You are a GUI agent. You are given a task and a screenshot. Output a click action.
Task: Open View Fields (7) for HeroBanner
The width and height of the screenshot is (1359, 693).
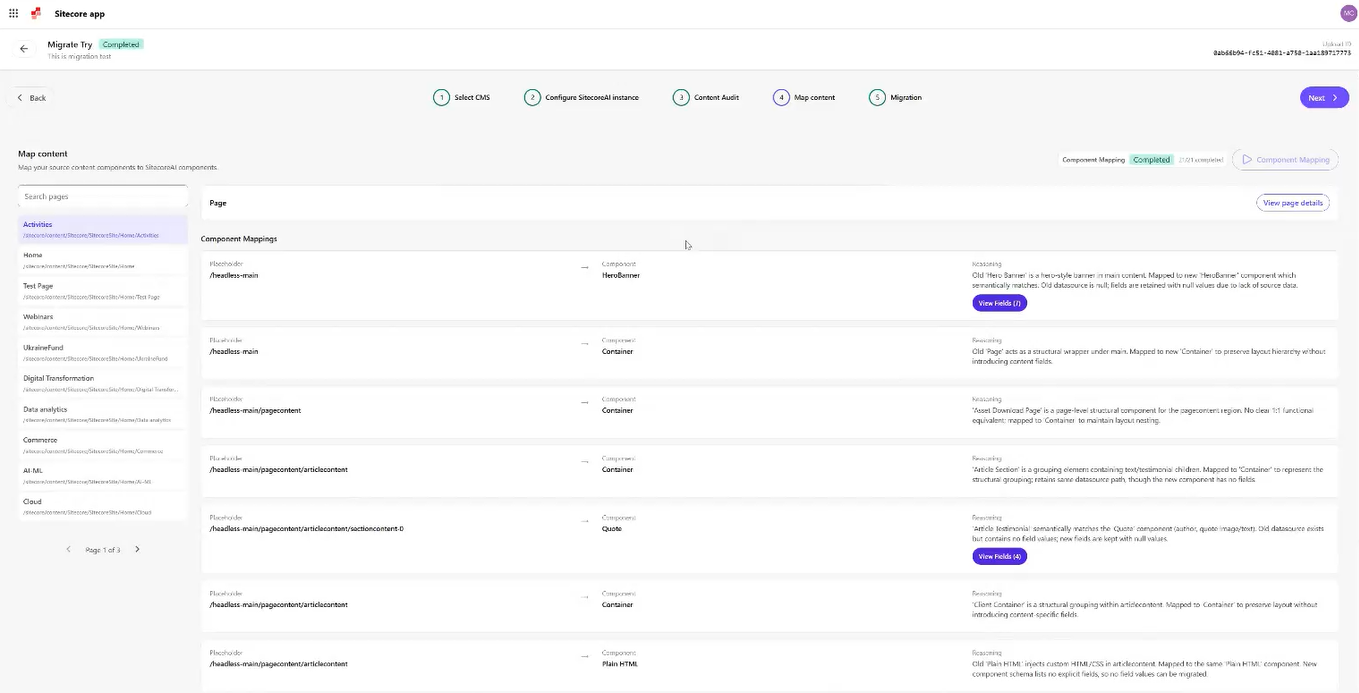pyautogui.click(x=998, y=302)
